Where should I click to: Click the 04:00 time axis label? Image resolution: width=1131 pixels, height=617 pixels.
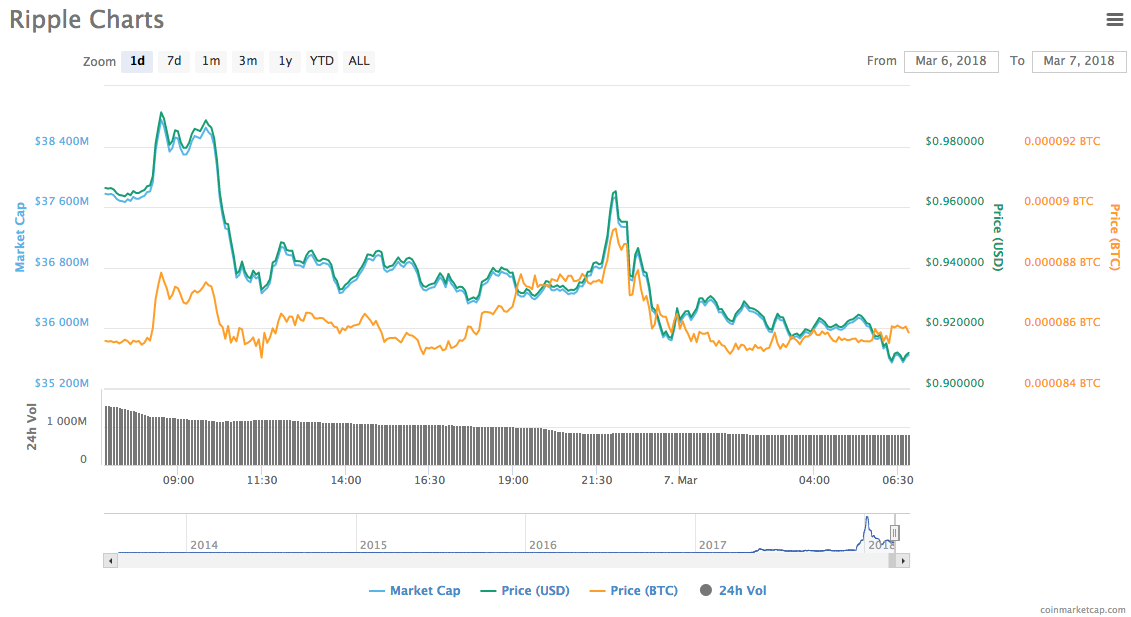(x=814, y=480)
